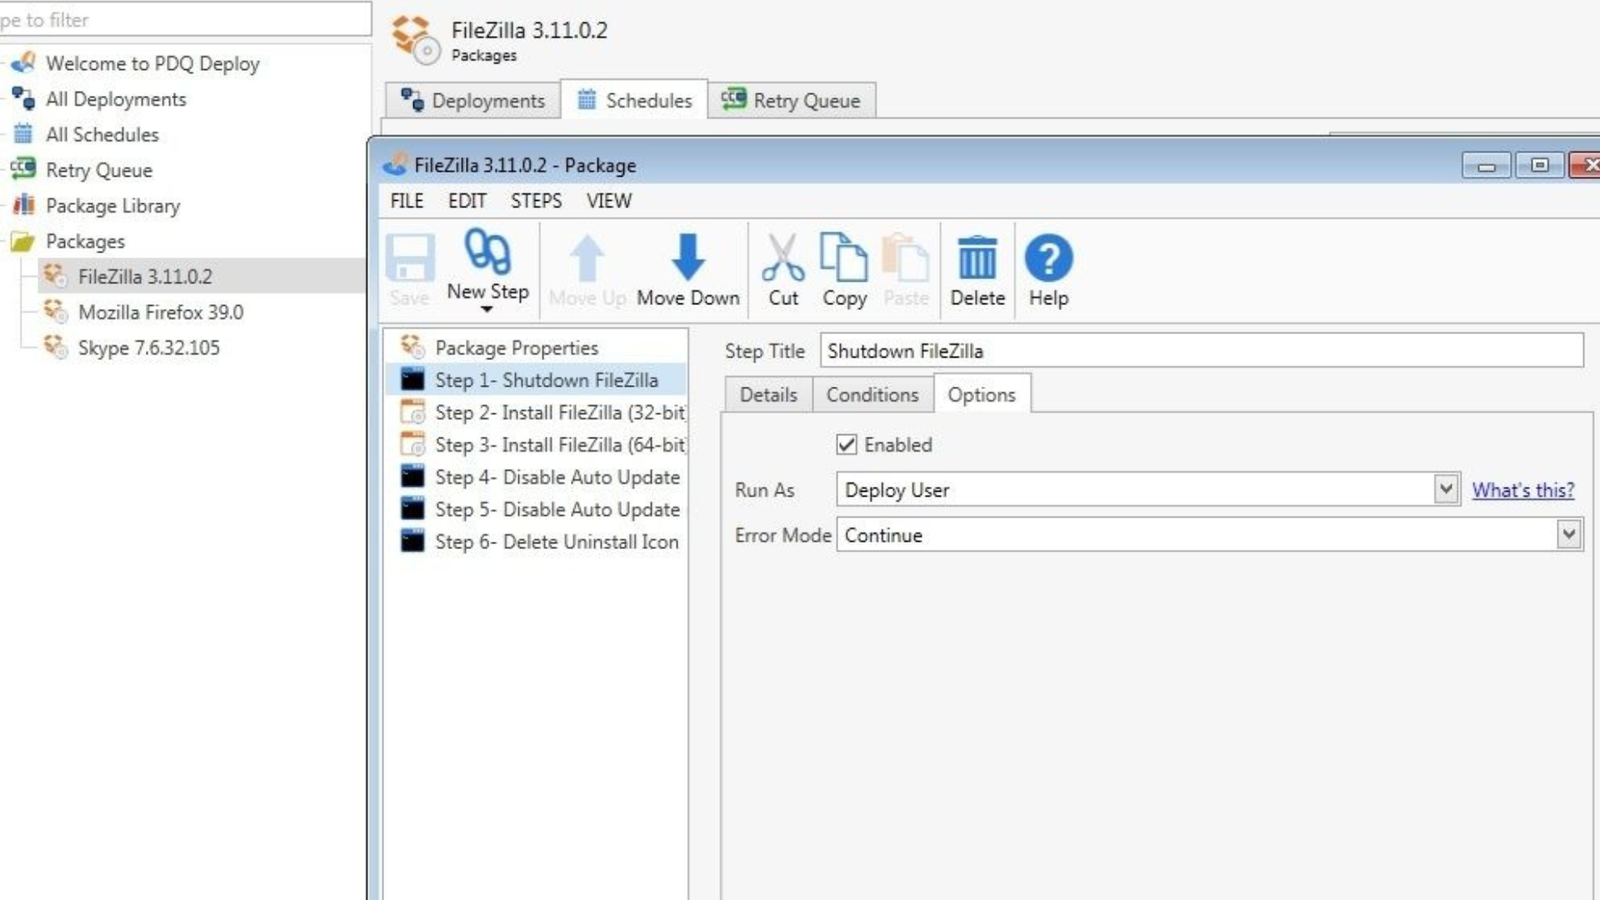Switch to the Details tab
The height and width of the screenshot is (900, 1600).
click(x=768, y=394)
